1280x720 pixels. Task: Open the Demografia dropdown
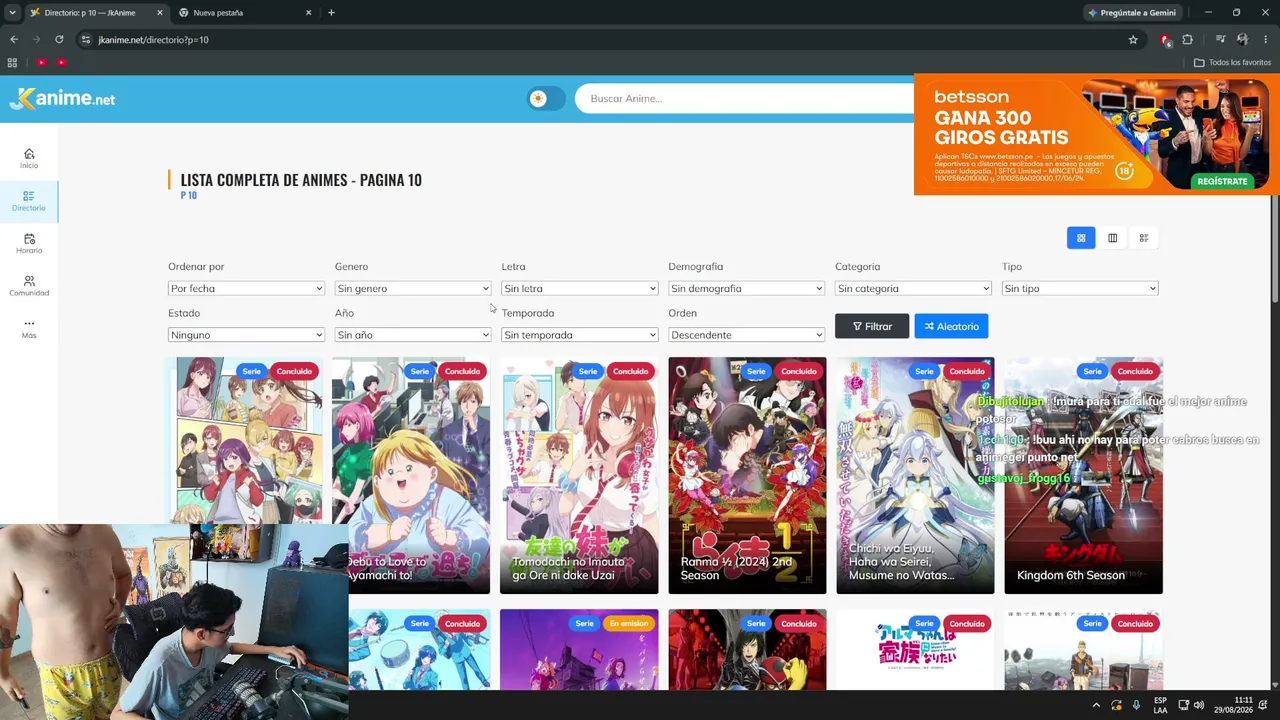click(x=747, y=288)
